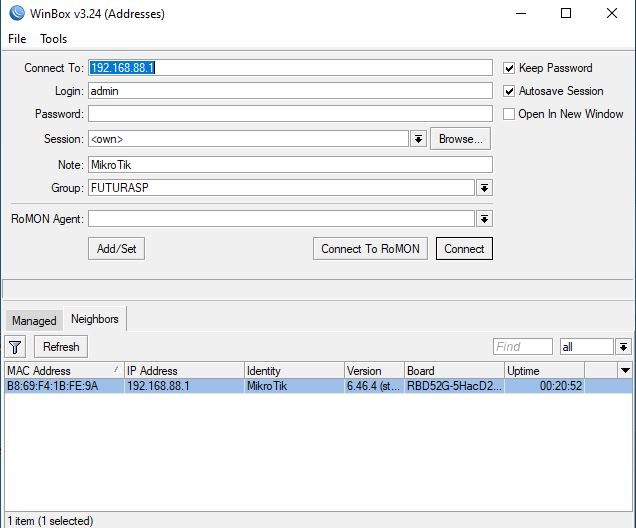Open the Tools menu
The width and height of the screenshot is (636, 528).
[x=54, y=39]
